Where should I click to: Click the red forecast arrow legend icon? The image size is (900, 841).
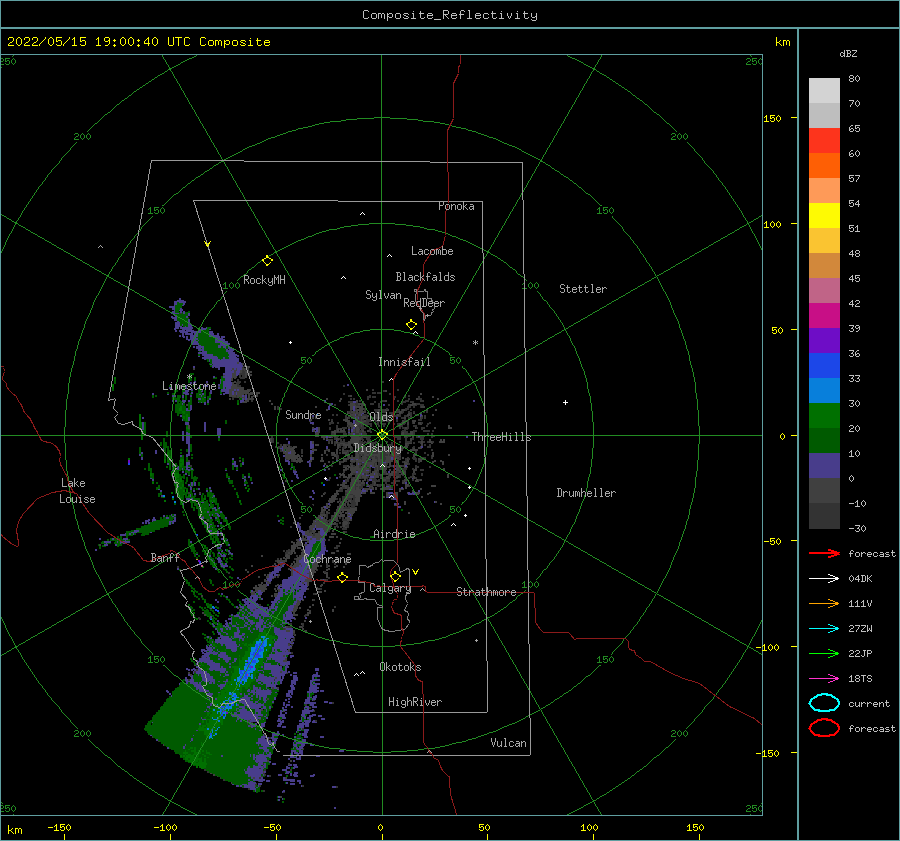tap(824, 553)
